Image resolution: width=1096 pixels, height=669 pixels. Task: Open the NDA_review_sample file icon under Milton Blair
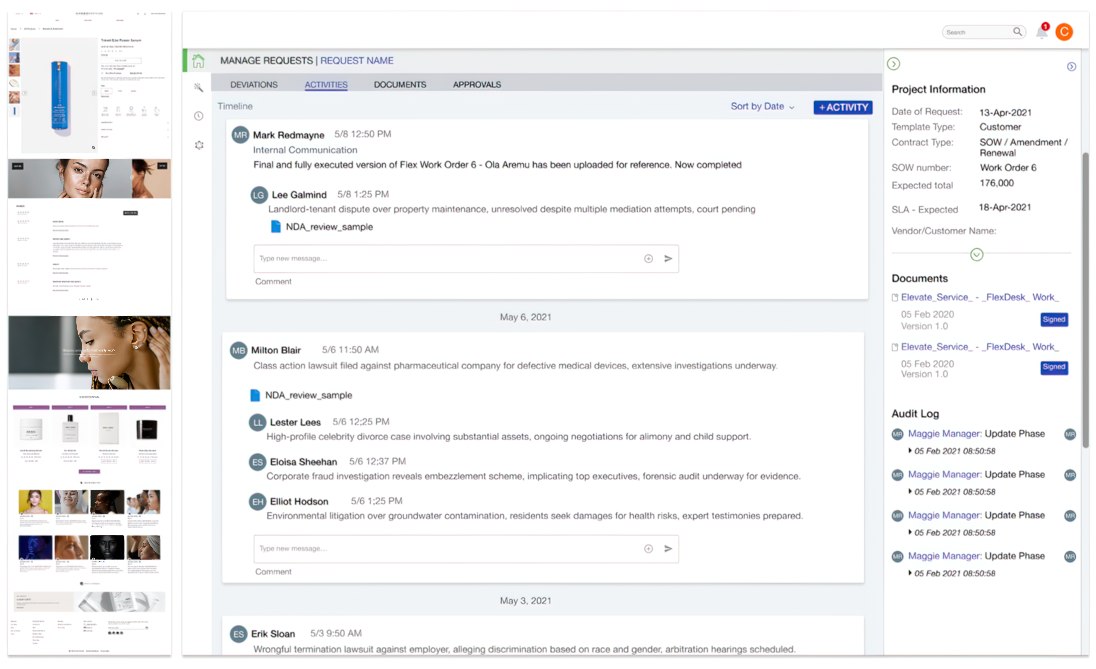[x=255, y=395]
